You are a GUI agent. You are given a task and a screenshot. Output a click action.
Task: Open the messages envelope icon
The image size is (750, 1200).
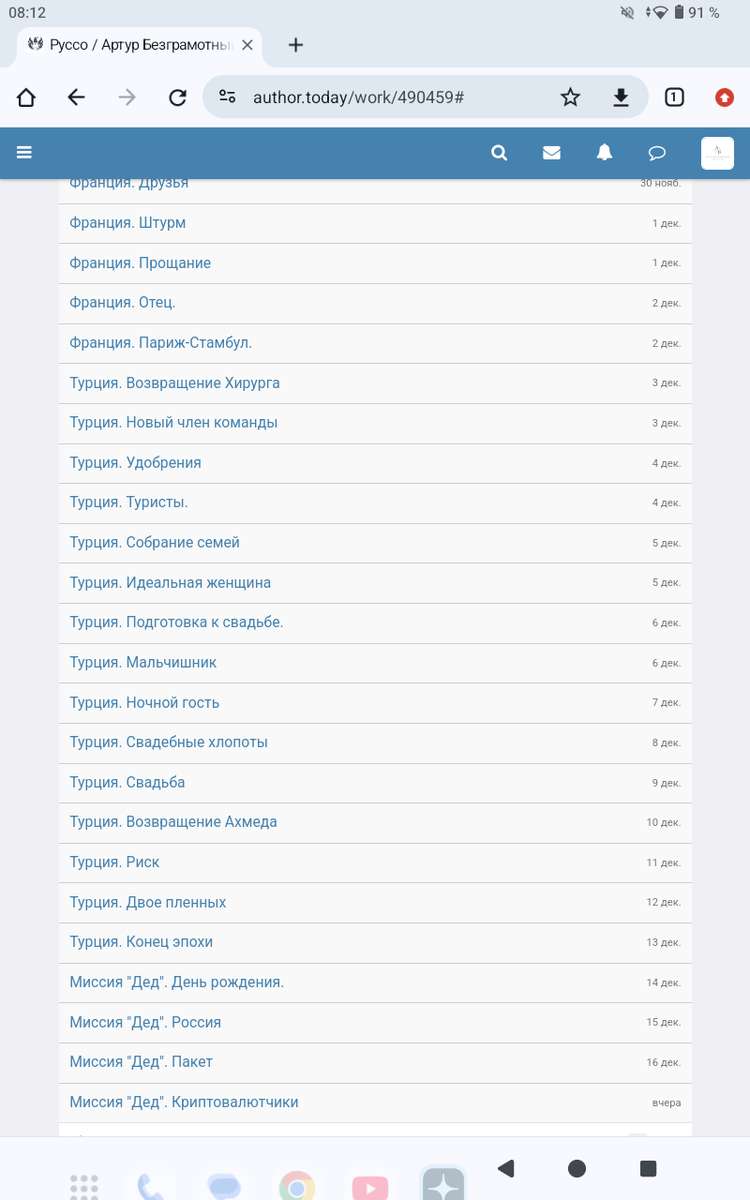tap(551, 153)
